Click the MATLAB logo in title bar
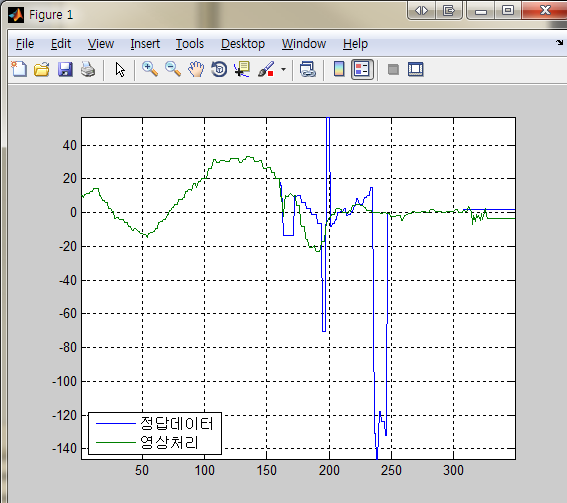Screen dimensions: 567x503 16,15
